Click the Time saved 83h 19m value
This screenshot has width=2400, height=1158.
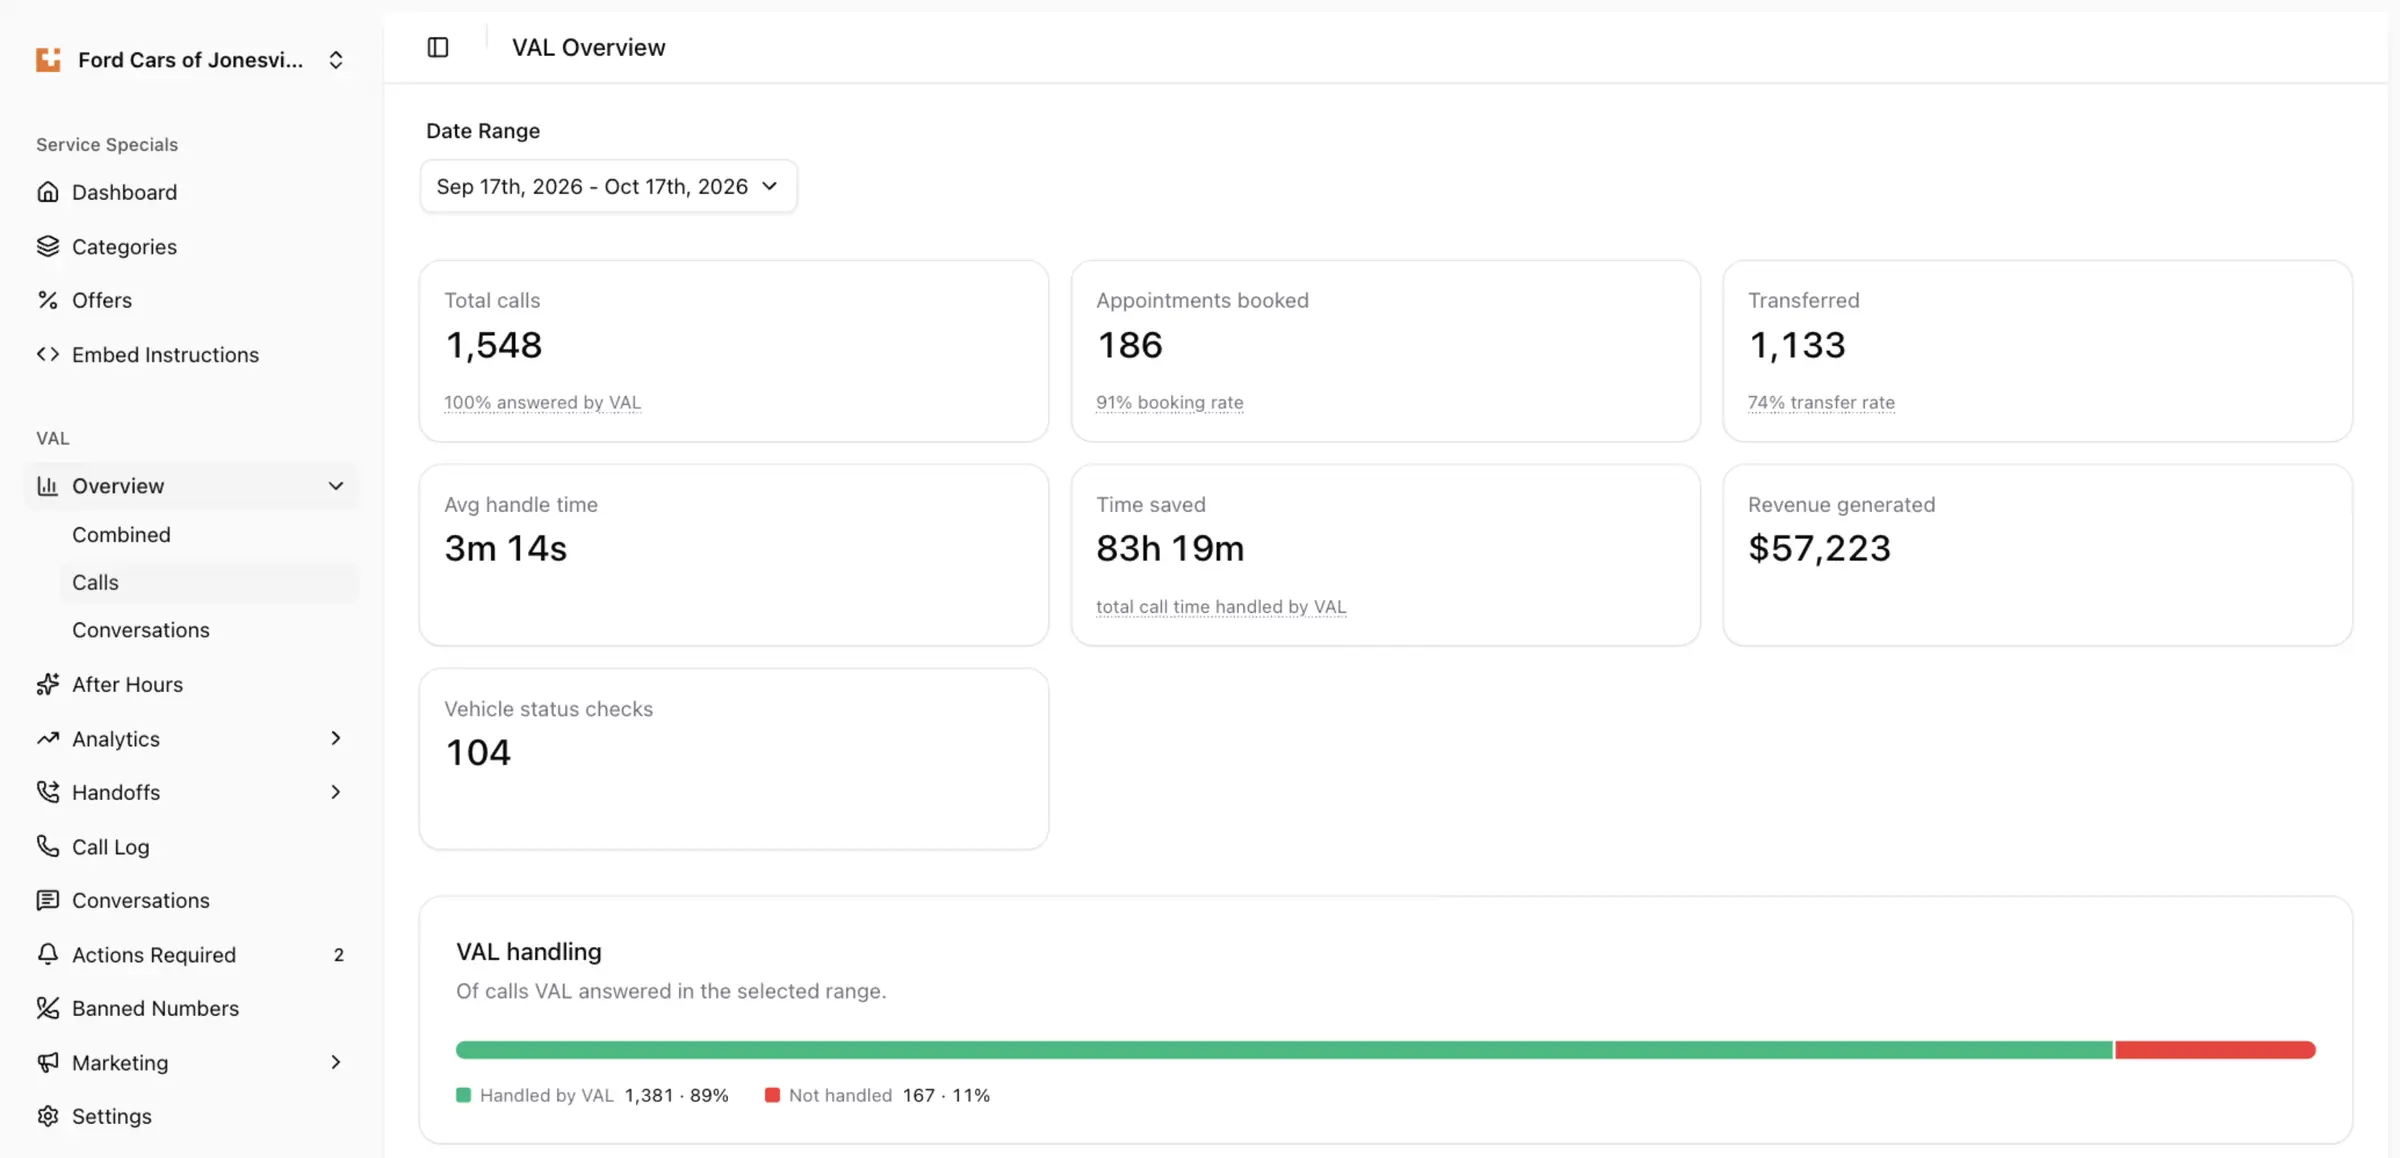1170,548
